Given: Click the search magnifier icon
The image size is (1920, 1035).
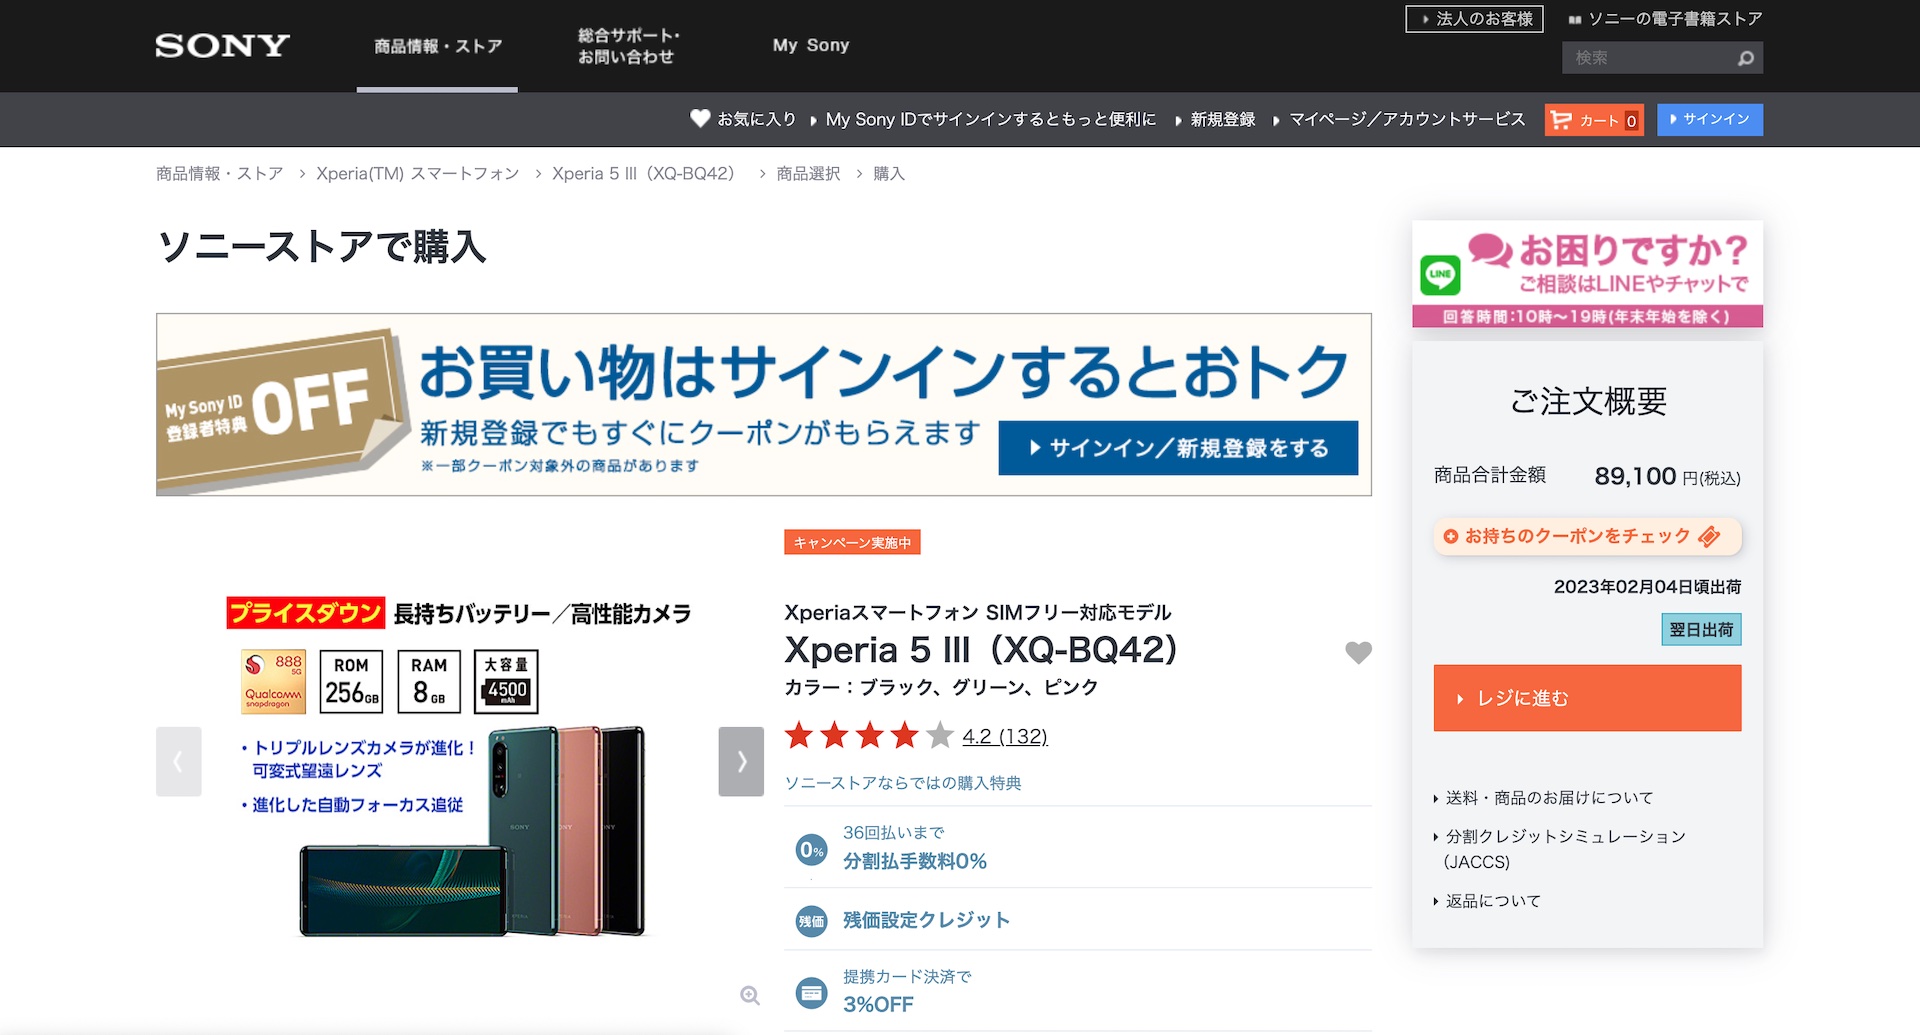Looking at the screenshot, I should (1746, 58).
